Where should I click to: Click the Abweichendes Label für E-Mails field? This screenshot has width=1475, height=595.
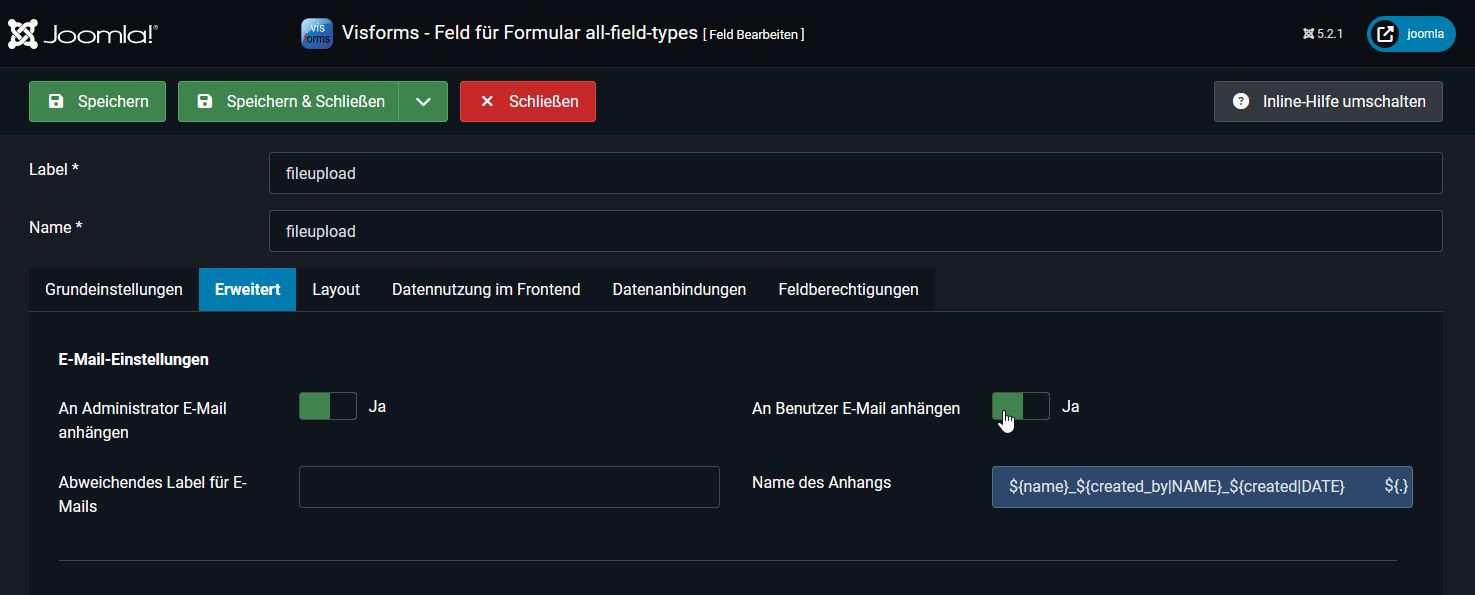click(509, 487)
